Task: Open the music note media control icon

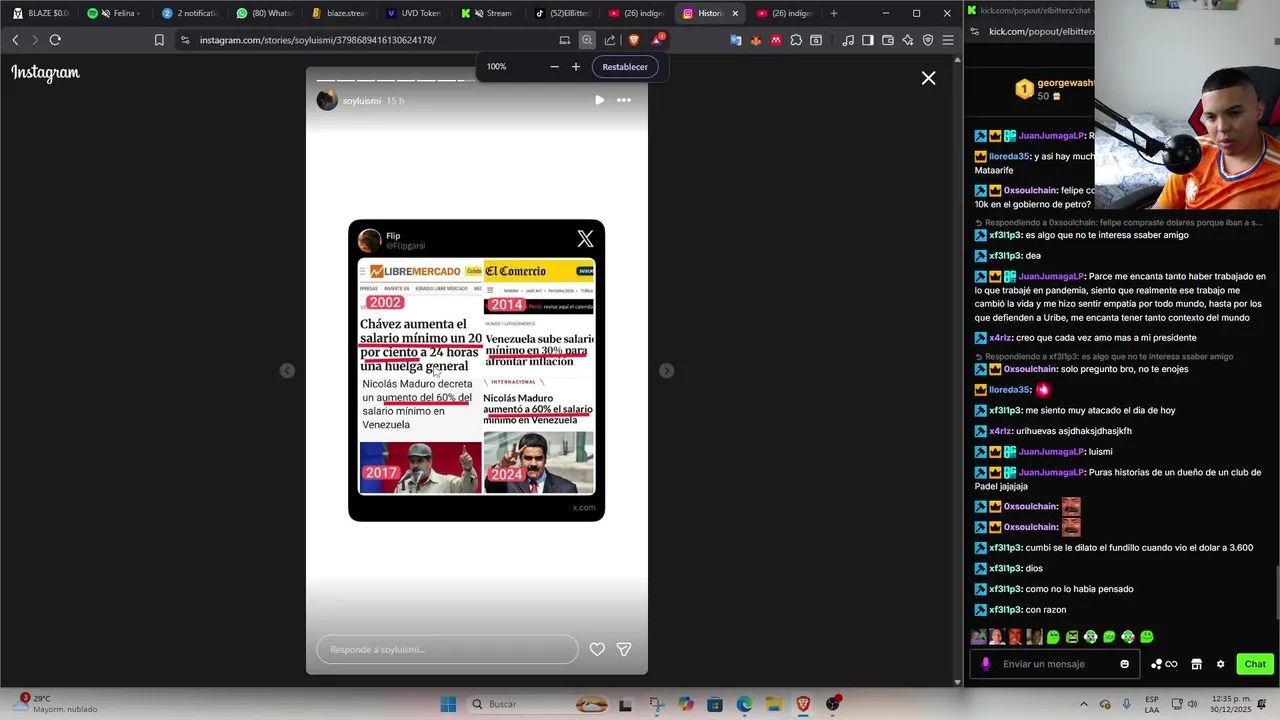Action: click(x=848, y=40)
